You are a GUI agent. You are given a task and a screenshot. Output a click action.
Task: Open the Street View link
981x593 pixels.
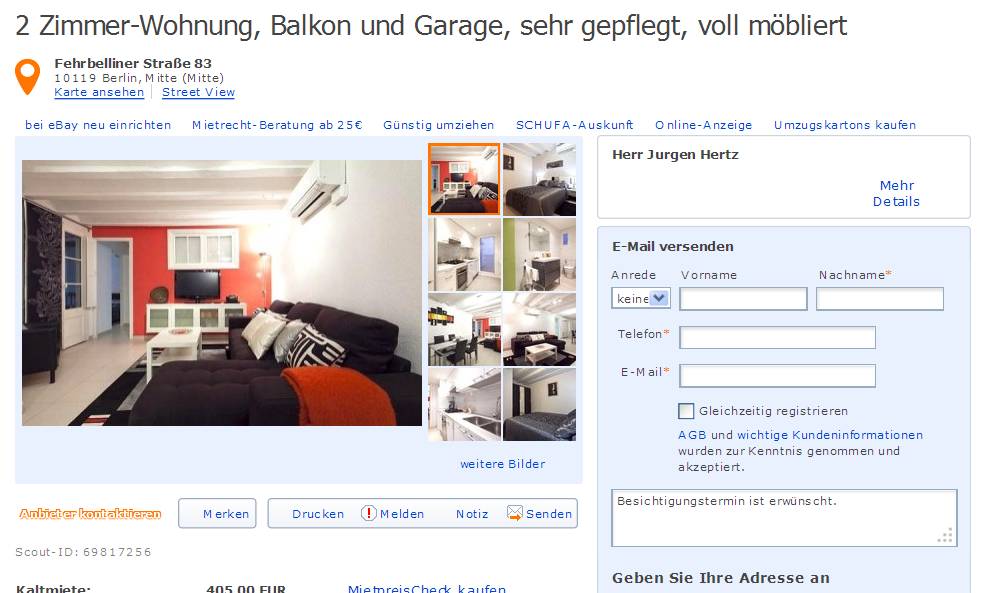pos(198,93)
